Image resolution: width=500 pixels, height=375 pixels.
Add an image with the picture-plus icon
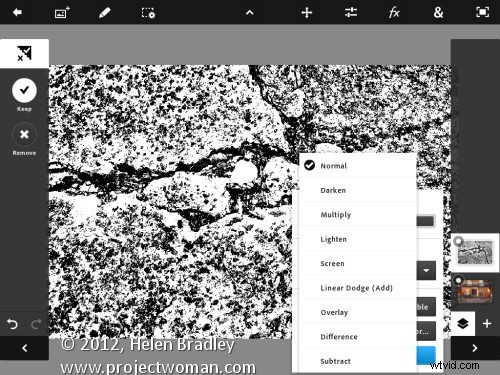(62, 13)
